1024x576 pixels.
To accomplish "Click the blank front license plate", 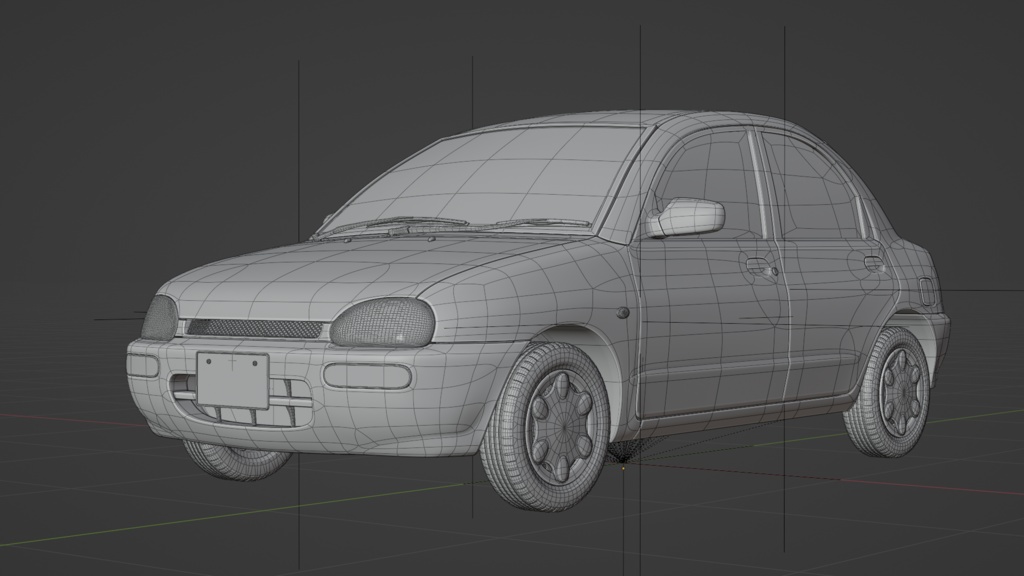I will [233, 380].
